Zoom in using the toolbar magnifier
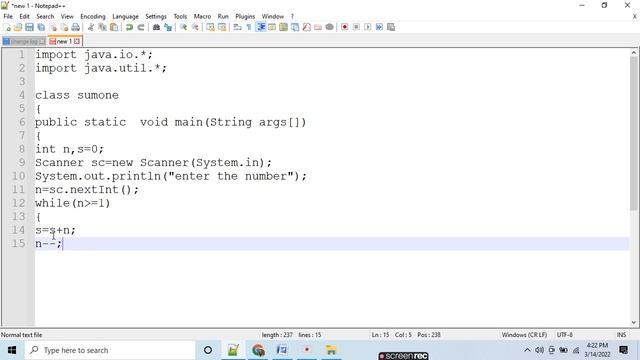 pos(183,27)
